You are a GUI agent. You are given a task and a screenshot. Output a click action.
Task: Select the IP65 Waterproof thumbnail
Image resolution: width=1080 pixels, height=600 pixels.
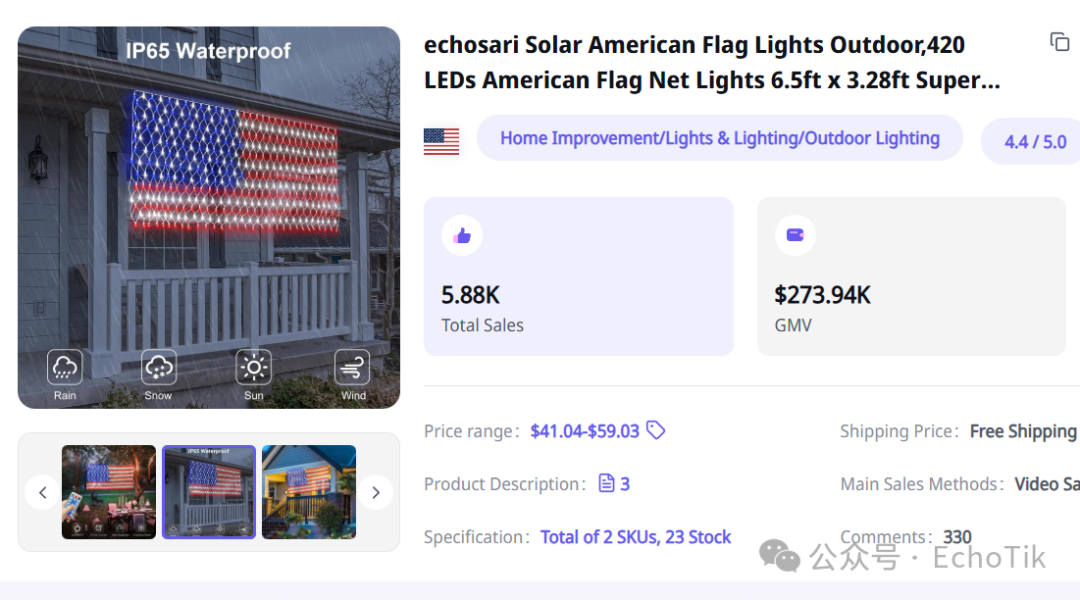pos(209,492)
